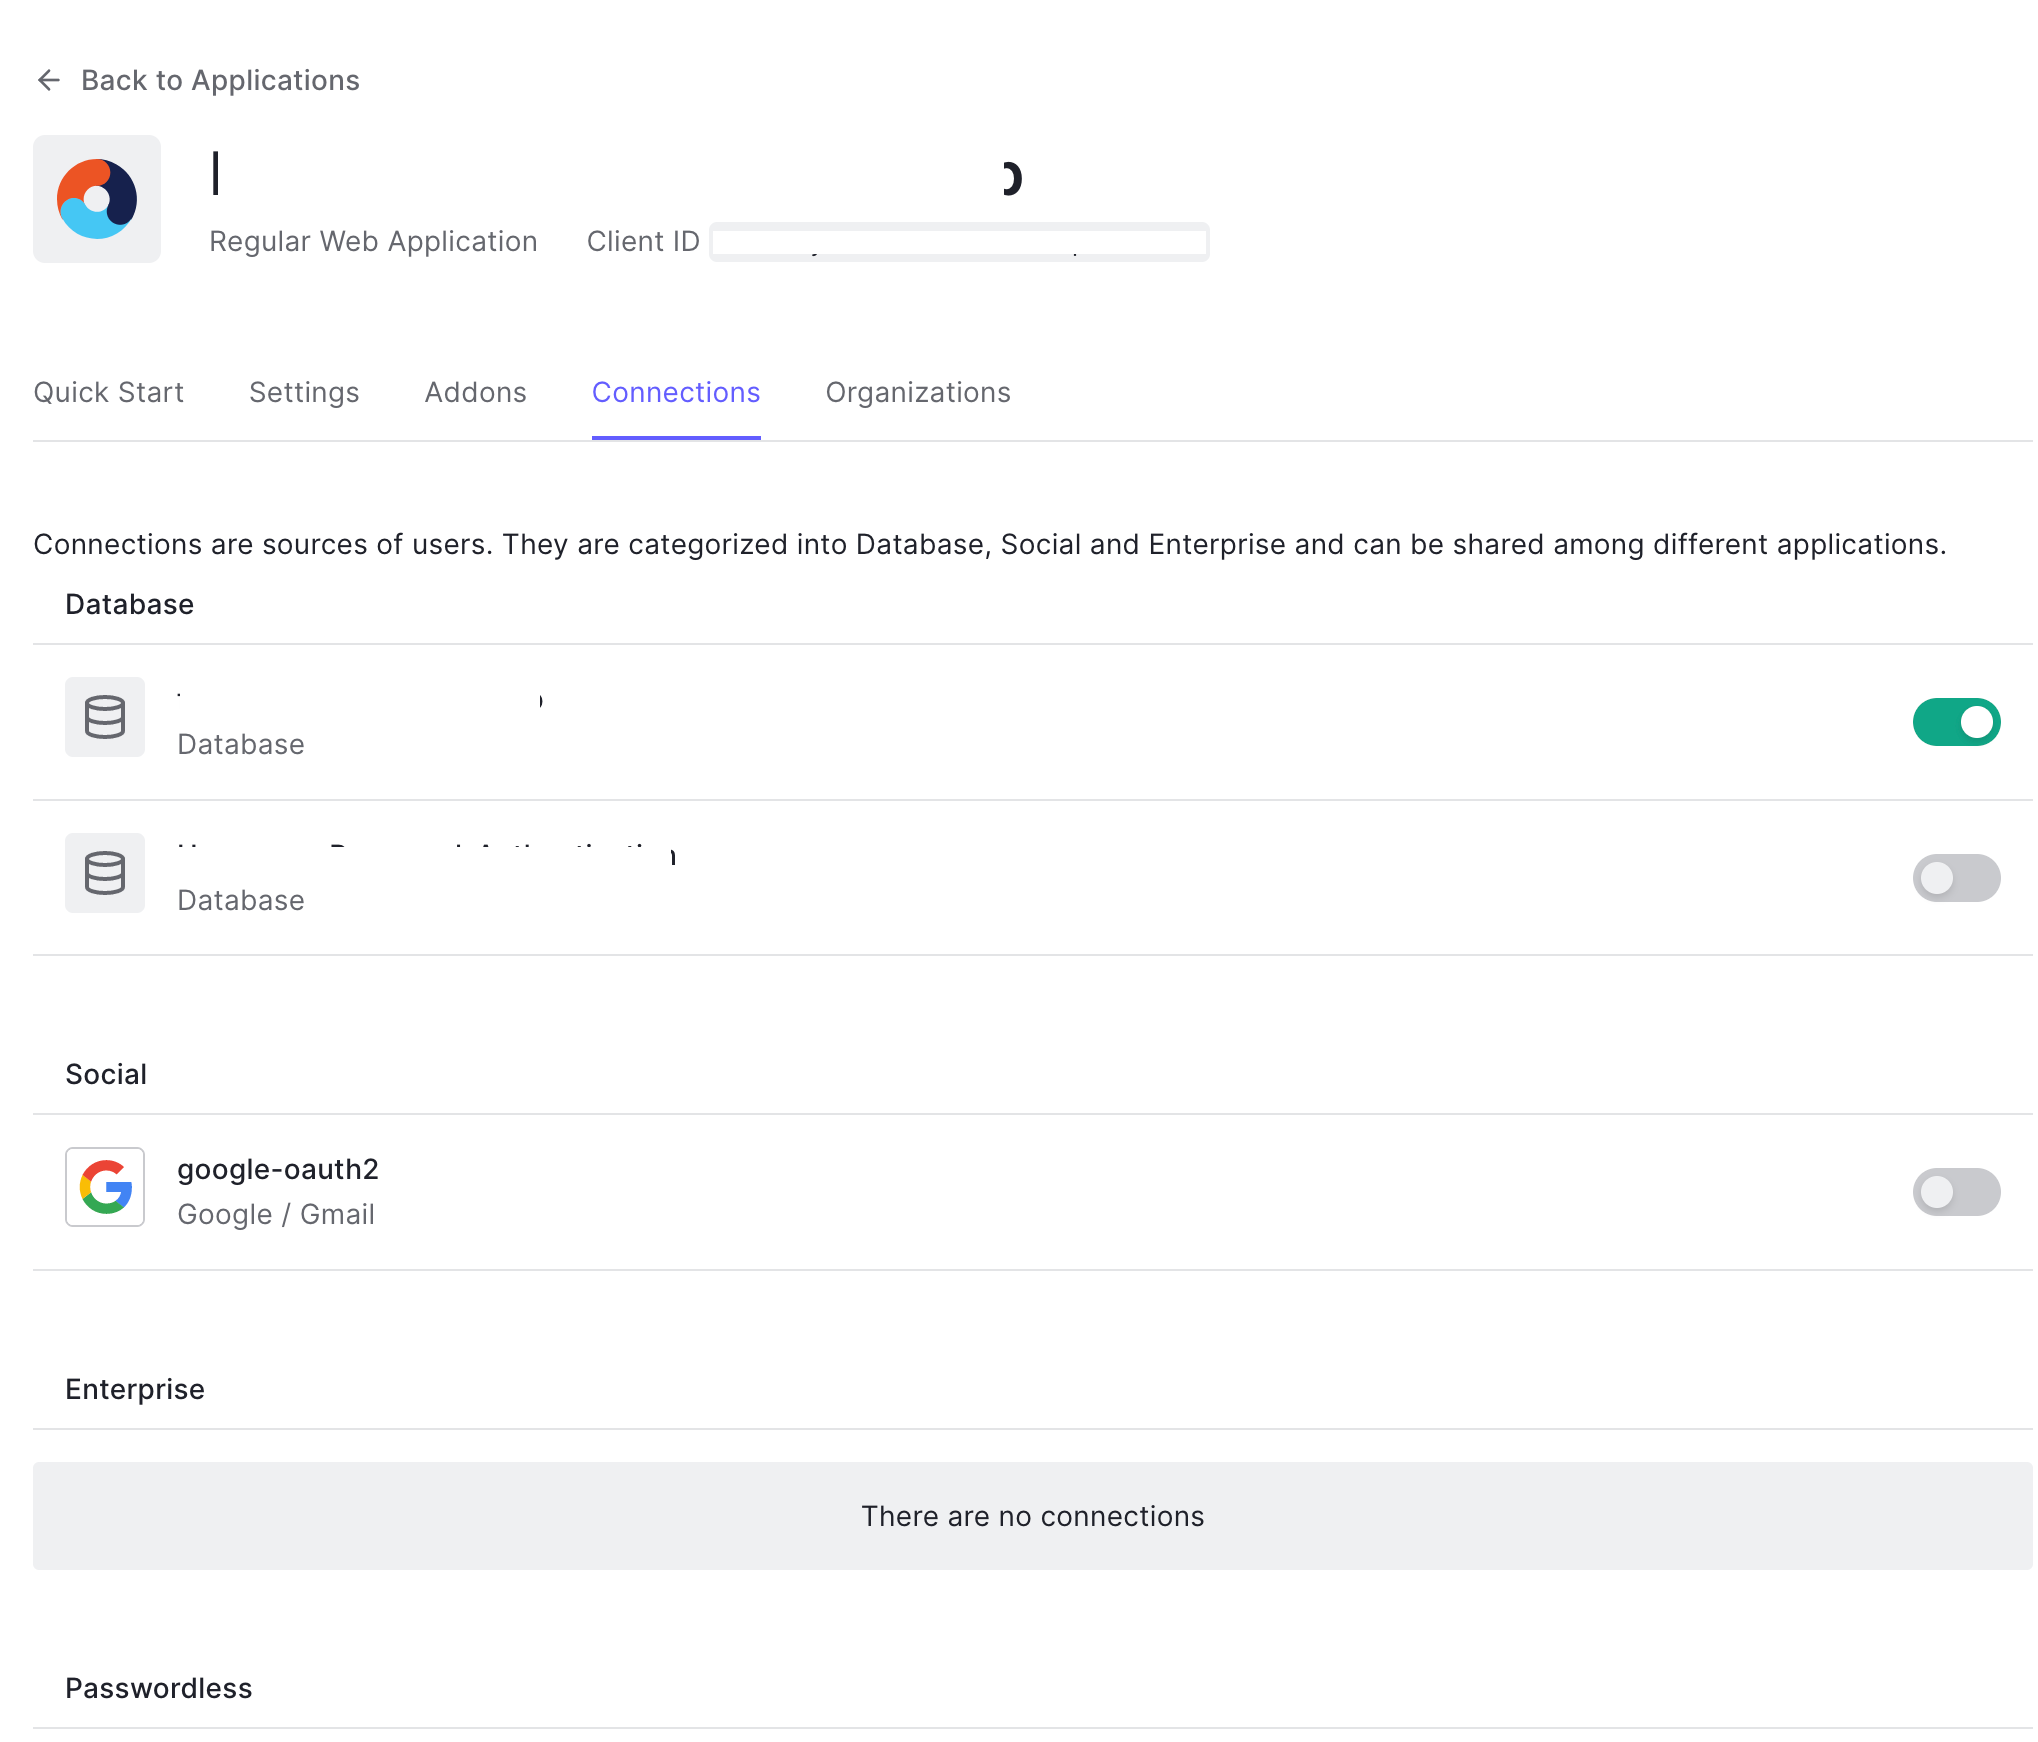Click the 'There are no connections' banner
This screenshot has width=2038, height=1742.
pos(1032,1516)
